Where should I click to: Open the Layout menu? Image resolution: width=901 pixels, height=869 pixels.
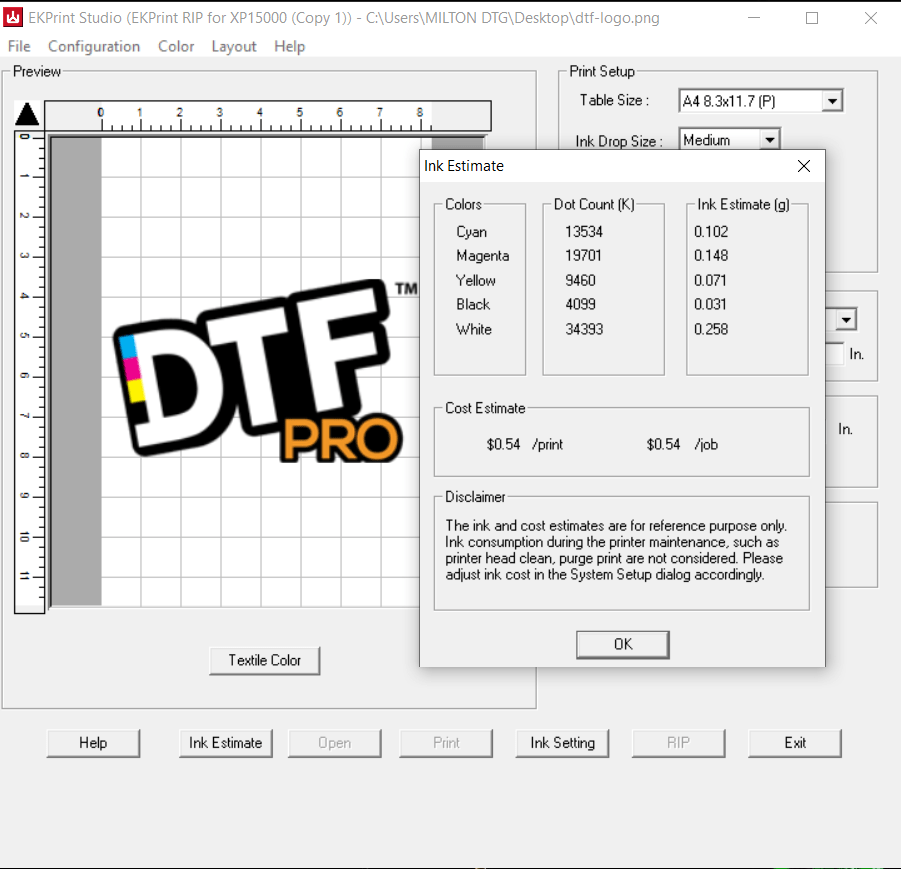pyautogui.click(x=233, y=46)
